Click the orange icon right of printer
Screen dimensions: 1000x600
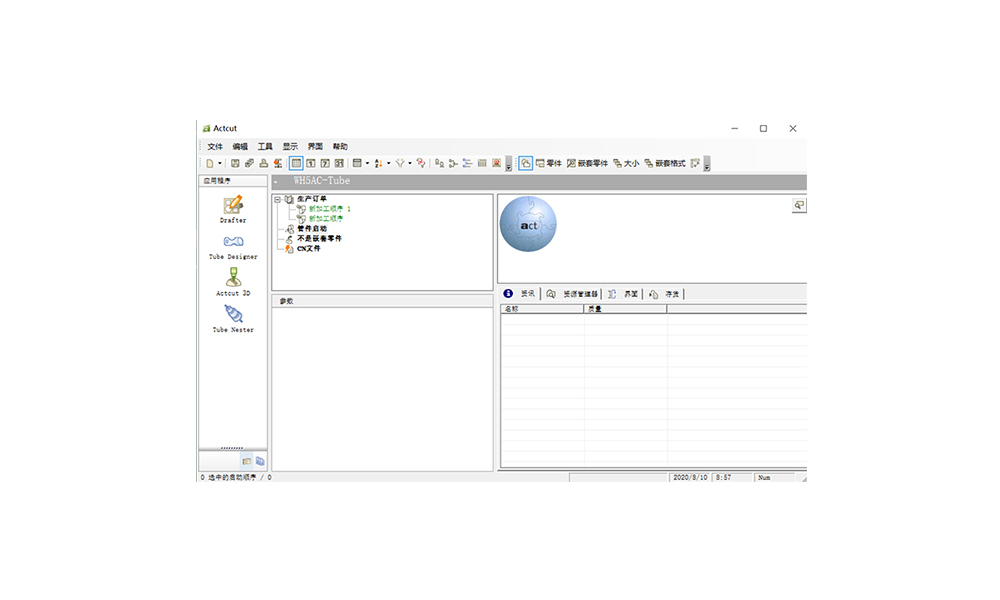point(277,163)
